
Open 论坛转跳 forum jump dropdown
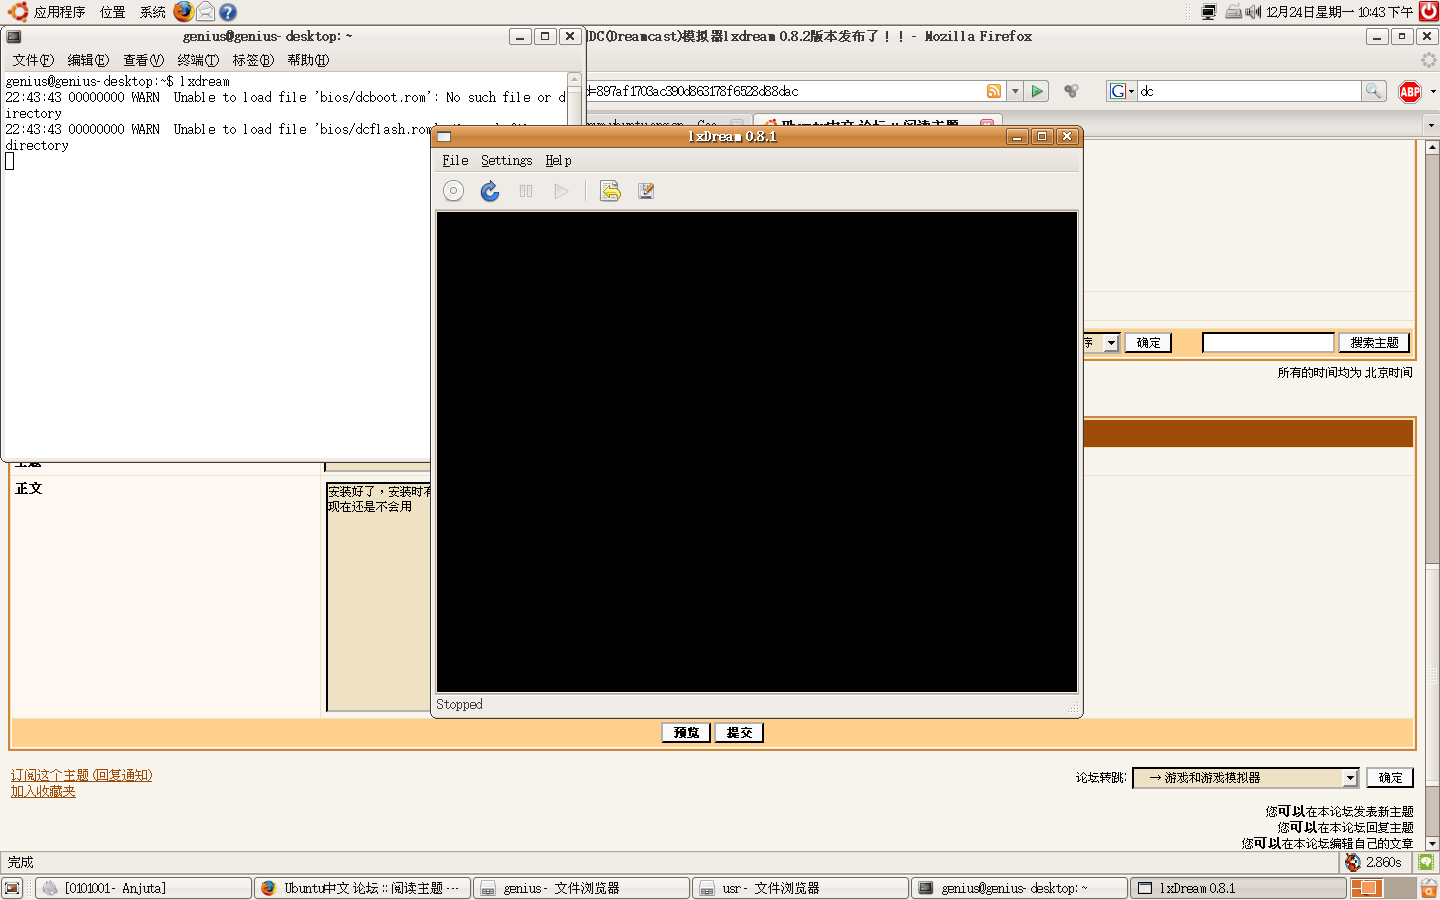click(1245, 778)
